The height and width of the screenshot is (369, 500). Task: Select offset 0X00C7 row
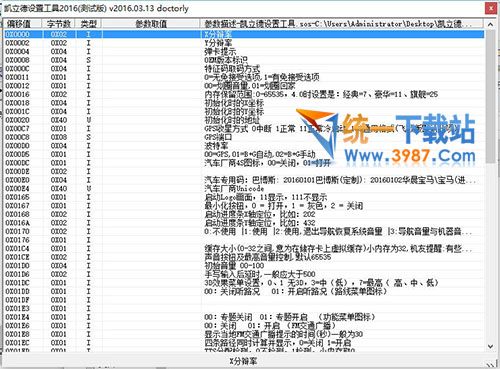[244, 129]
